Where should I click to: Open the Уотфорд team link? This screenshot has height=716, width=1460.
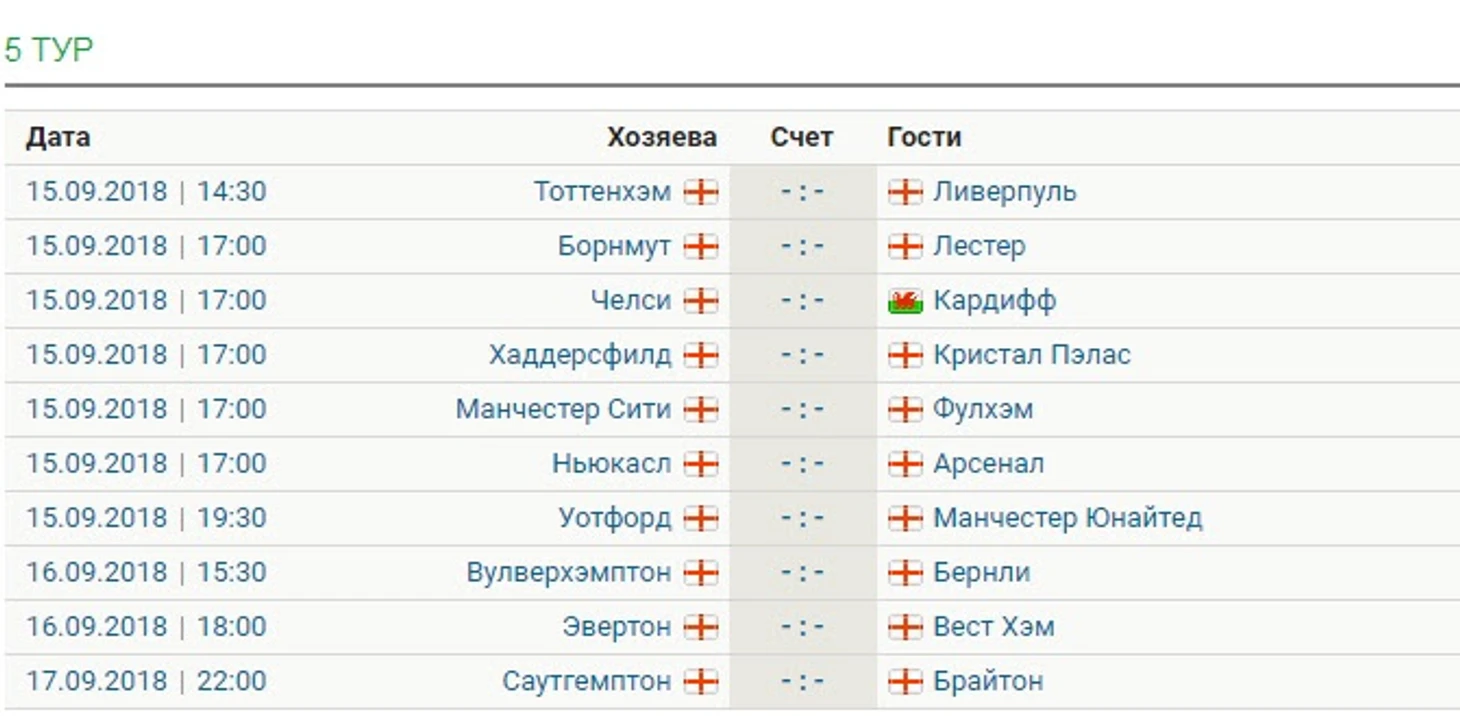click(x=614, y=519)
